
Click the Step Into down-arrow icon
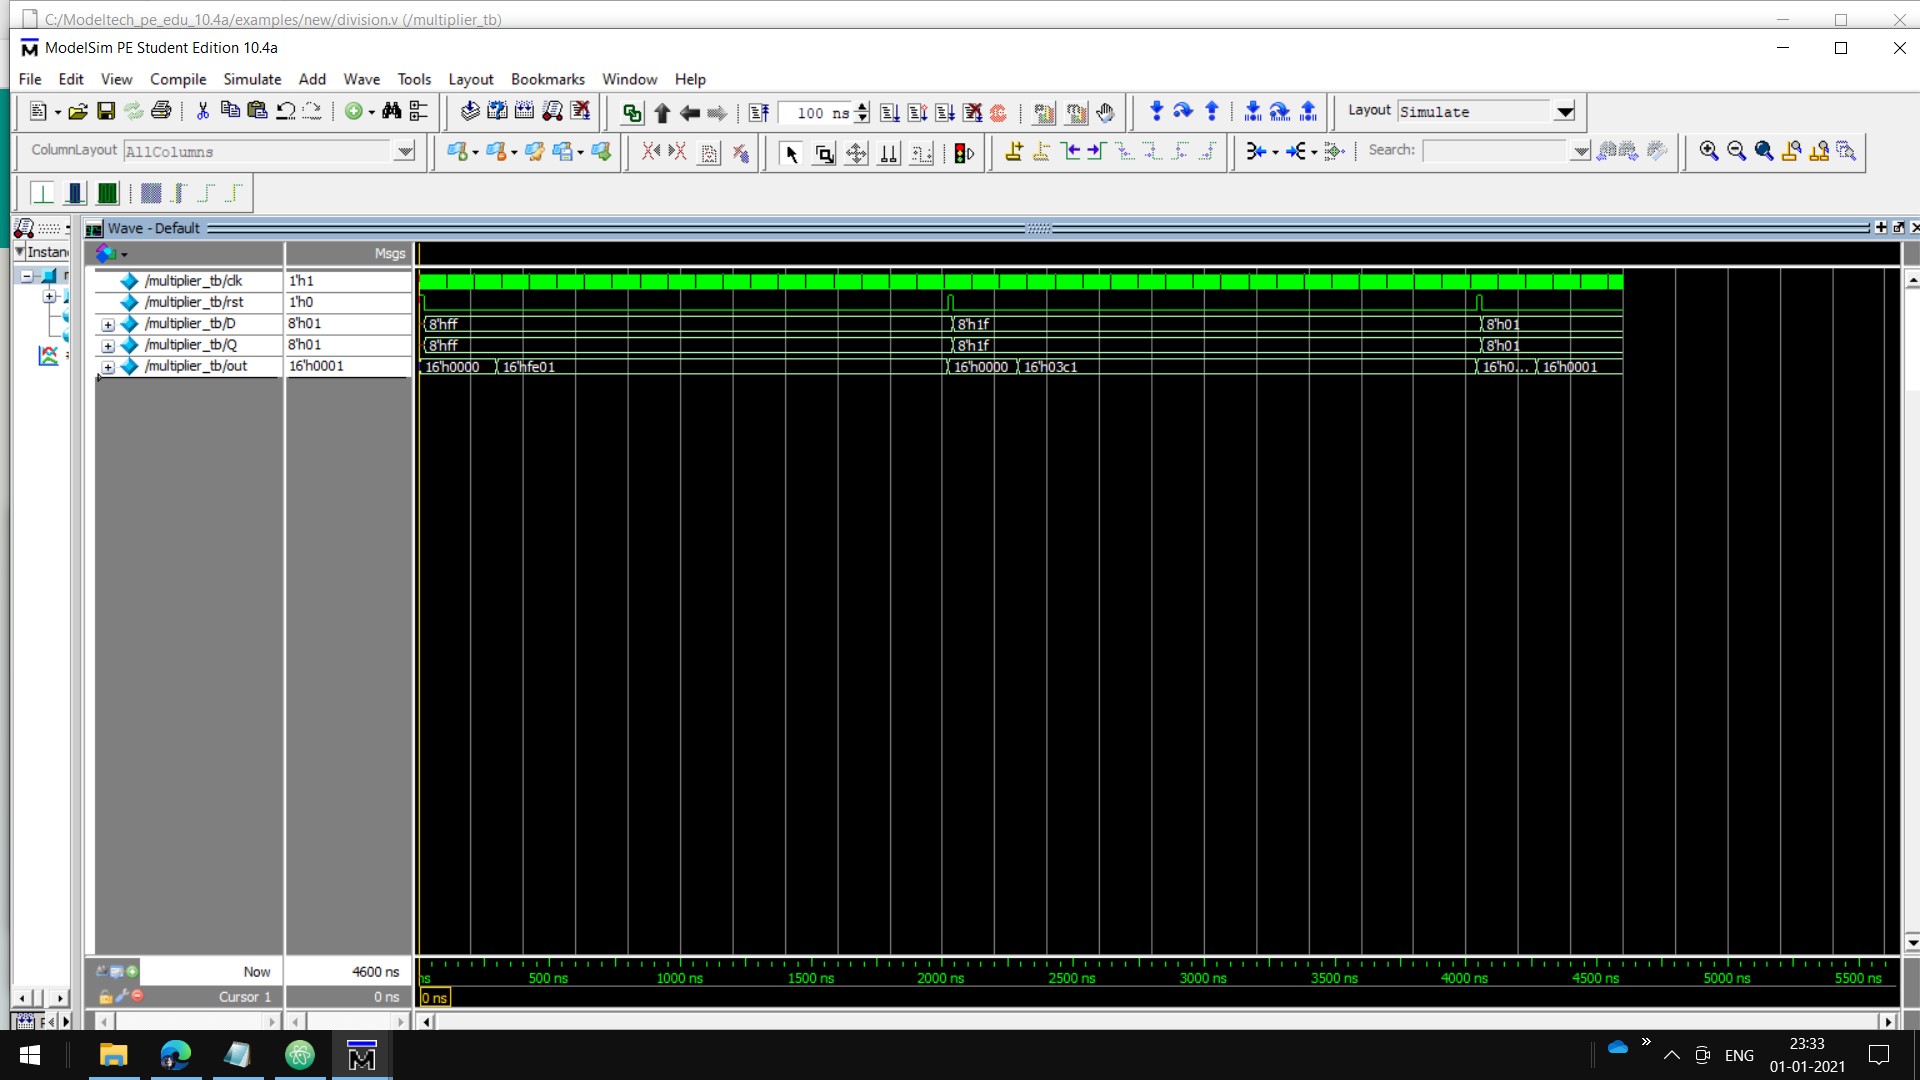1156,111
